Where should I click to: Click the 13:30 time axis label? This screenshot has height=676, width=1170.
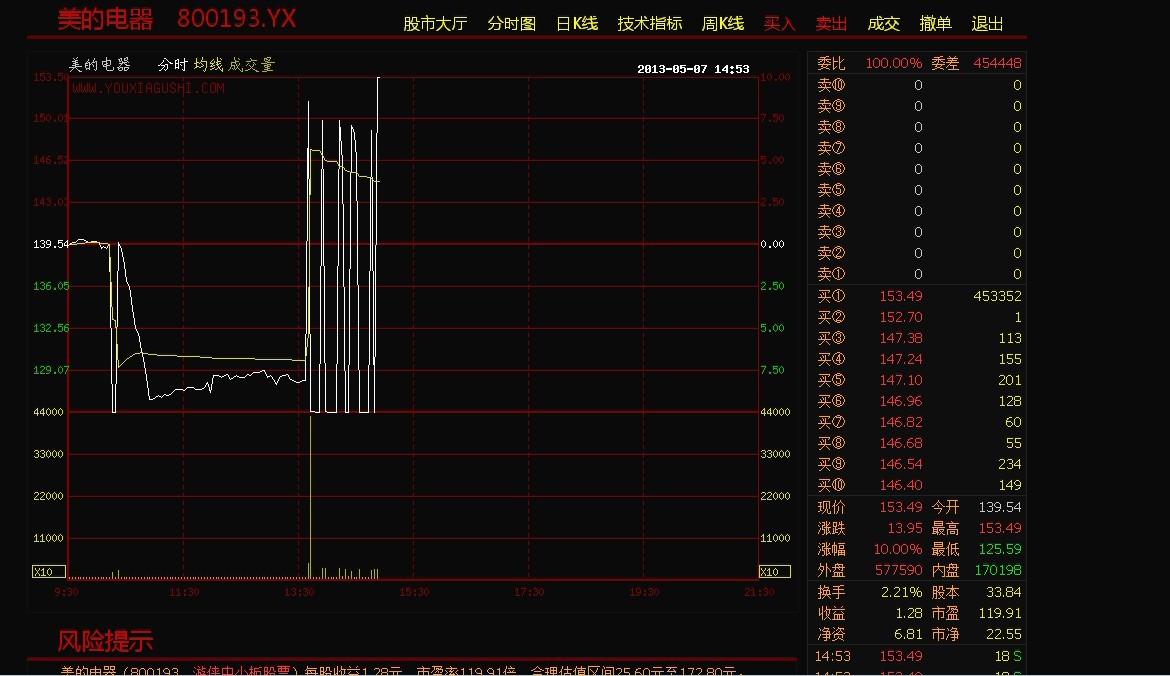tap(299, 592)
